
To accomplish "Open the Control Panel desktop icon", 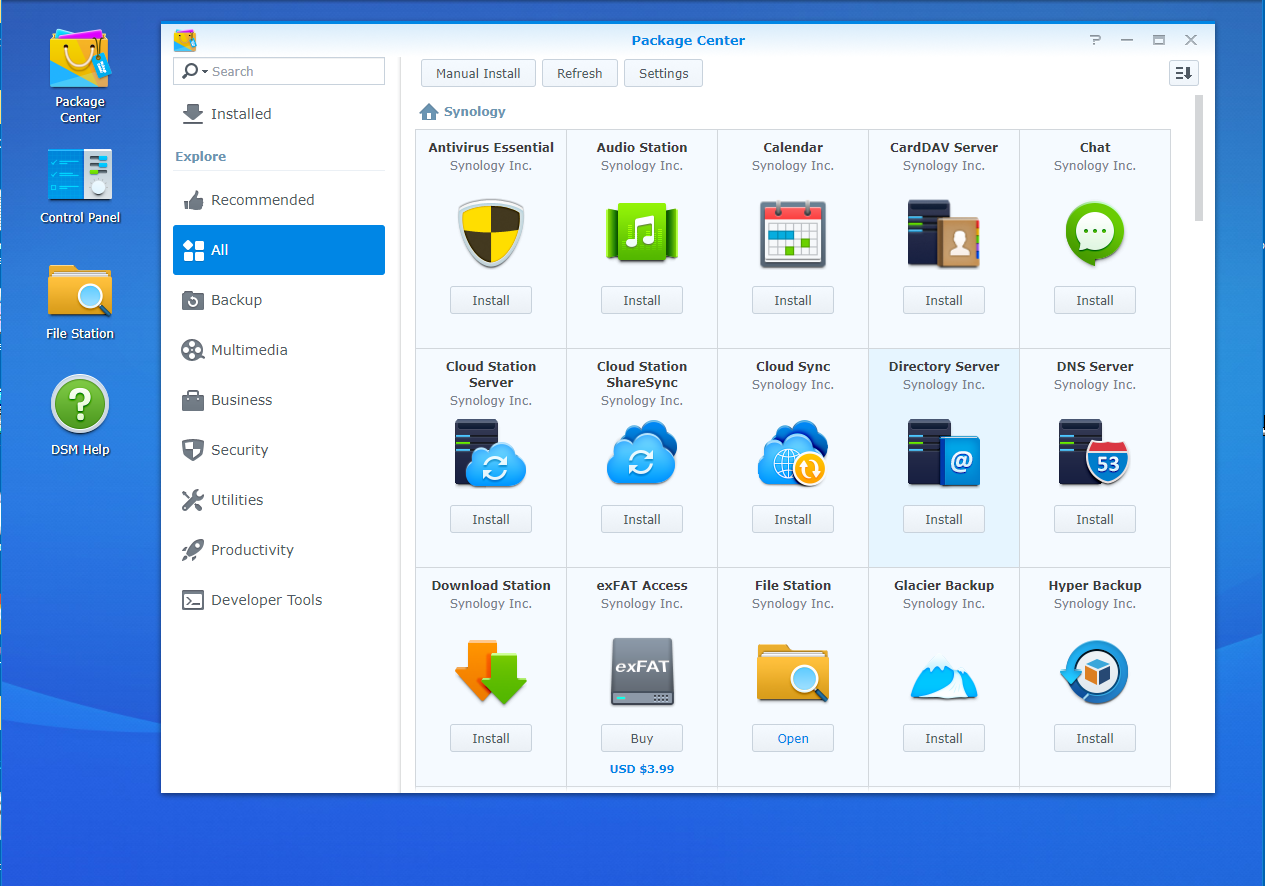I will tap(80, 177).
